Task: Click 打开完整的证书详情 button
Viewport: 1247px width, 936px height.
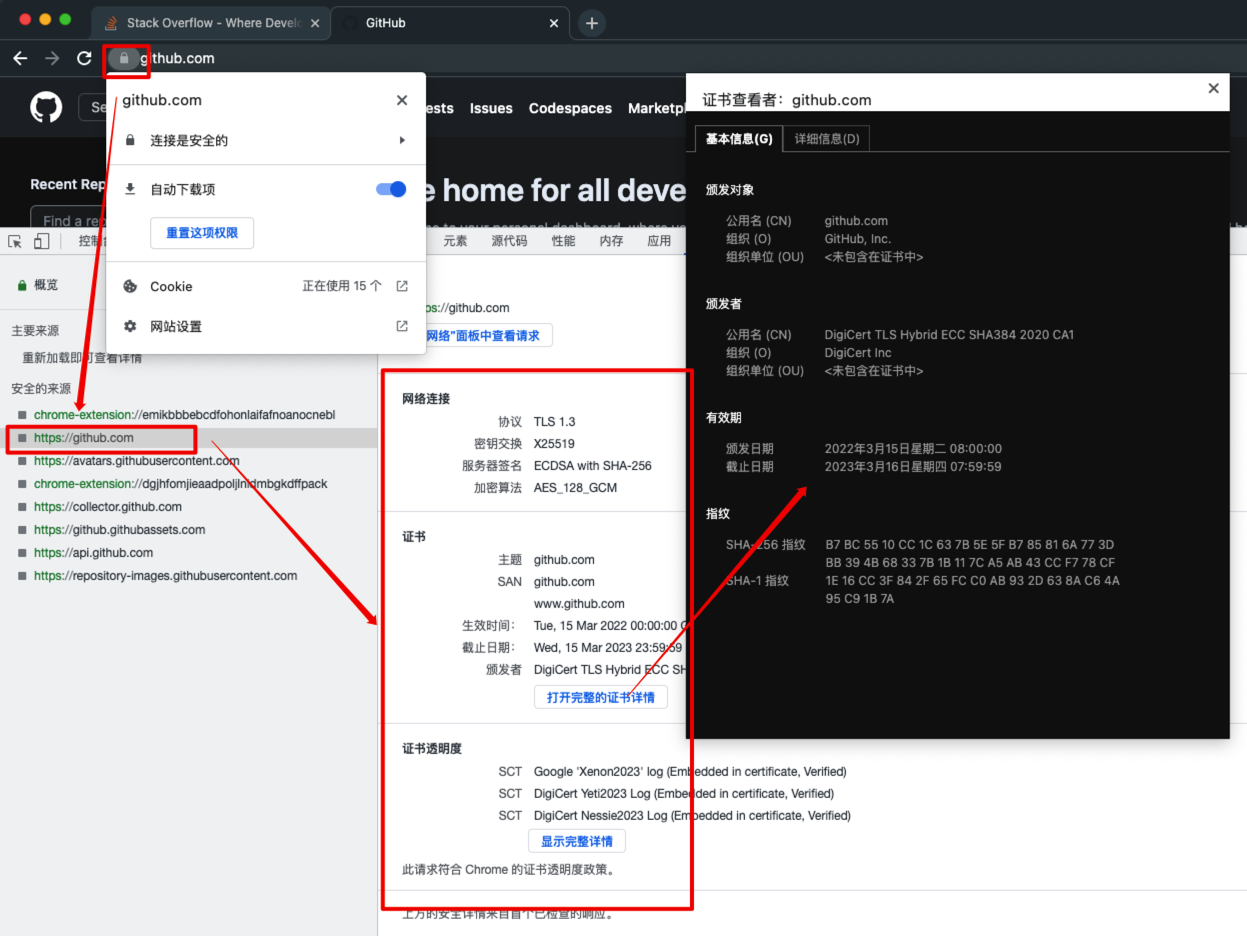Action: (601, 697)
